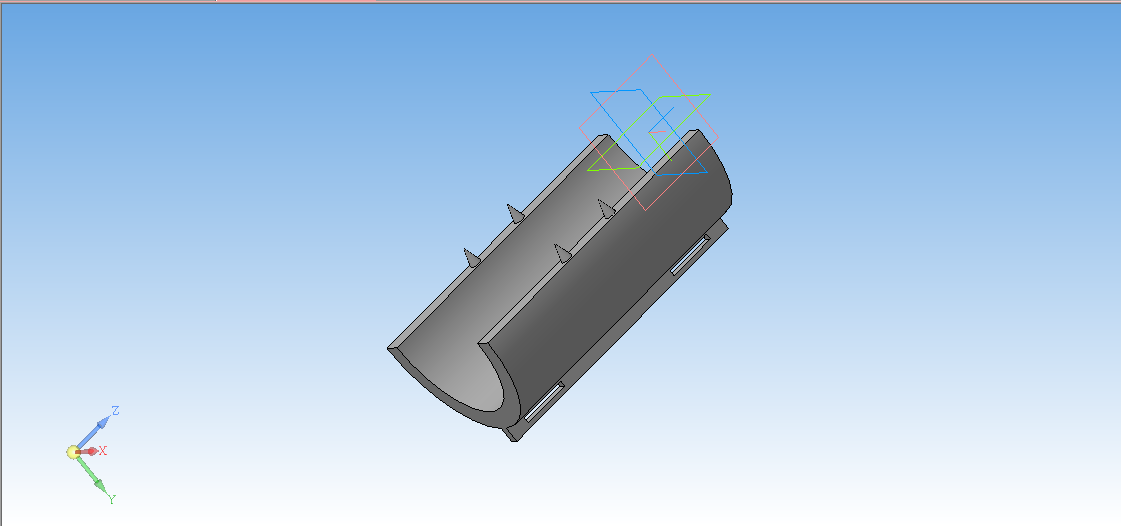Pick the rectangular slot near the far end
The width and height of the screenshot is (1121, 526).
(x=690, y=254)
